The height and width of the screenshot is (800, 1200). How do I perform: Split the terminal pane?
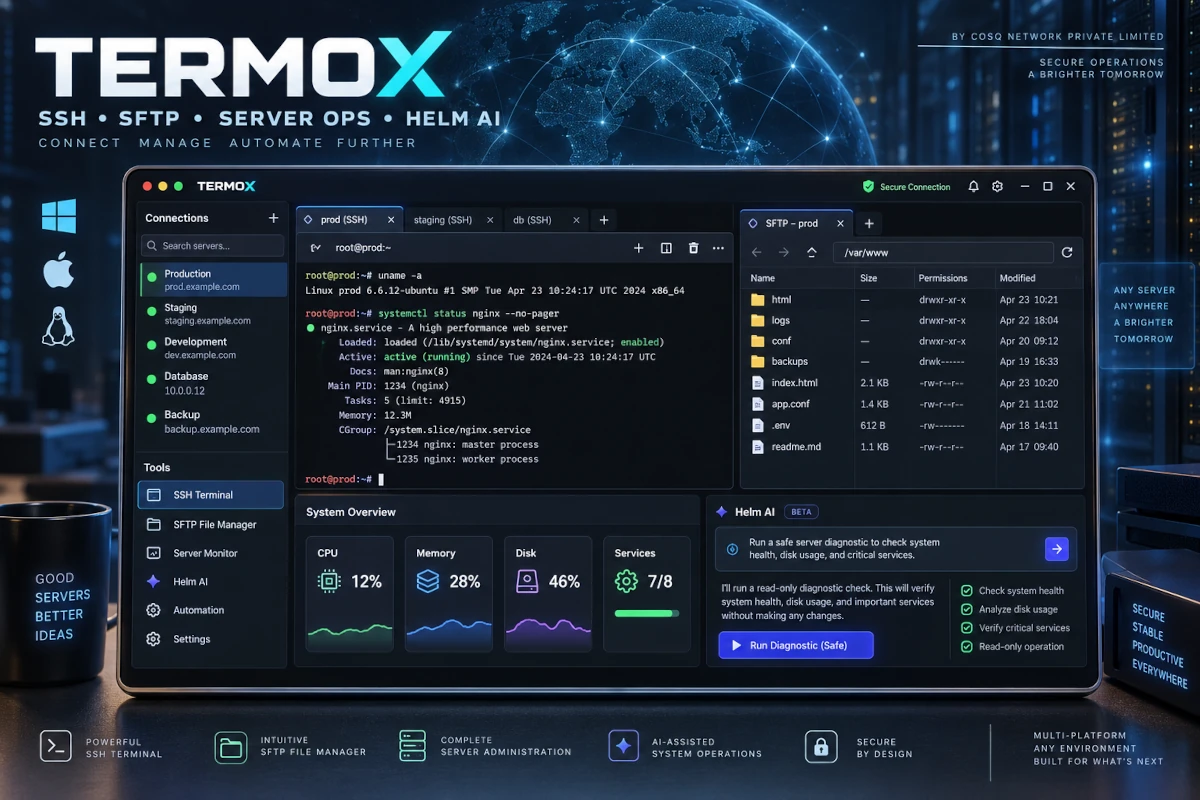click(x=666, y=248)
